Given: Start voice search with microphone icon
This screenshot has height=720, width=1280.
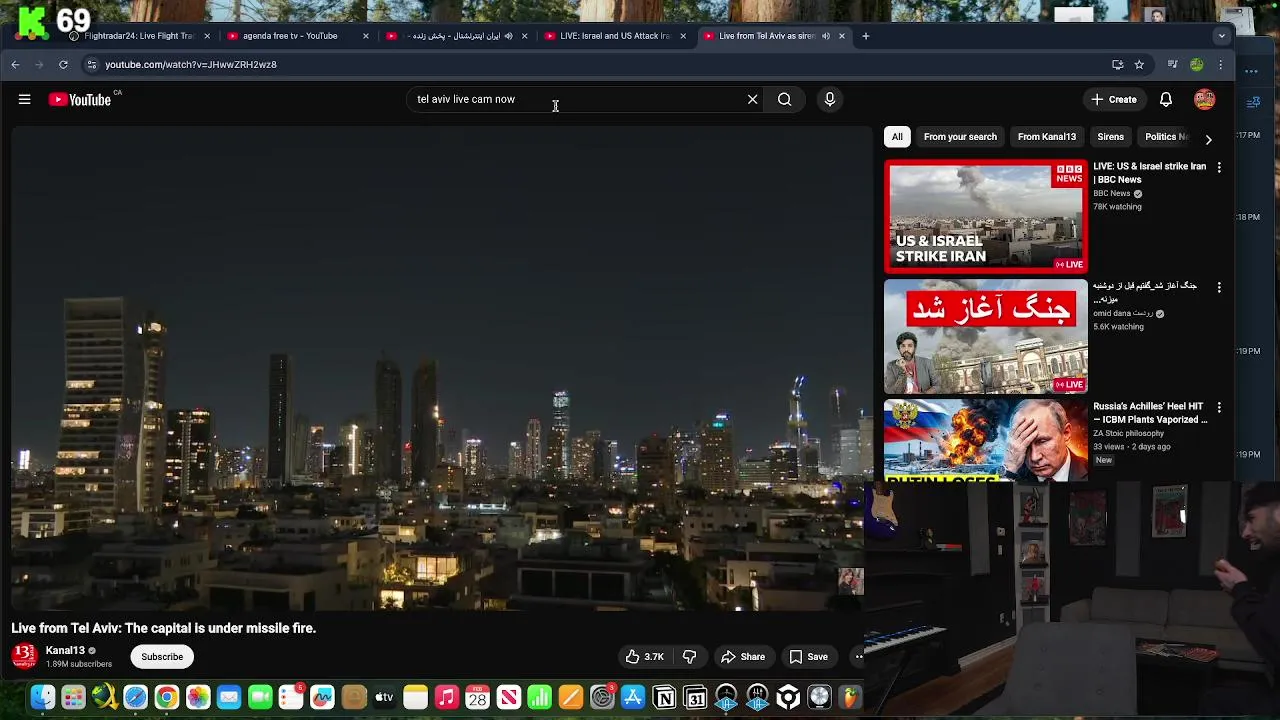Looking at the screenshot, I should tap(829, 99).
